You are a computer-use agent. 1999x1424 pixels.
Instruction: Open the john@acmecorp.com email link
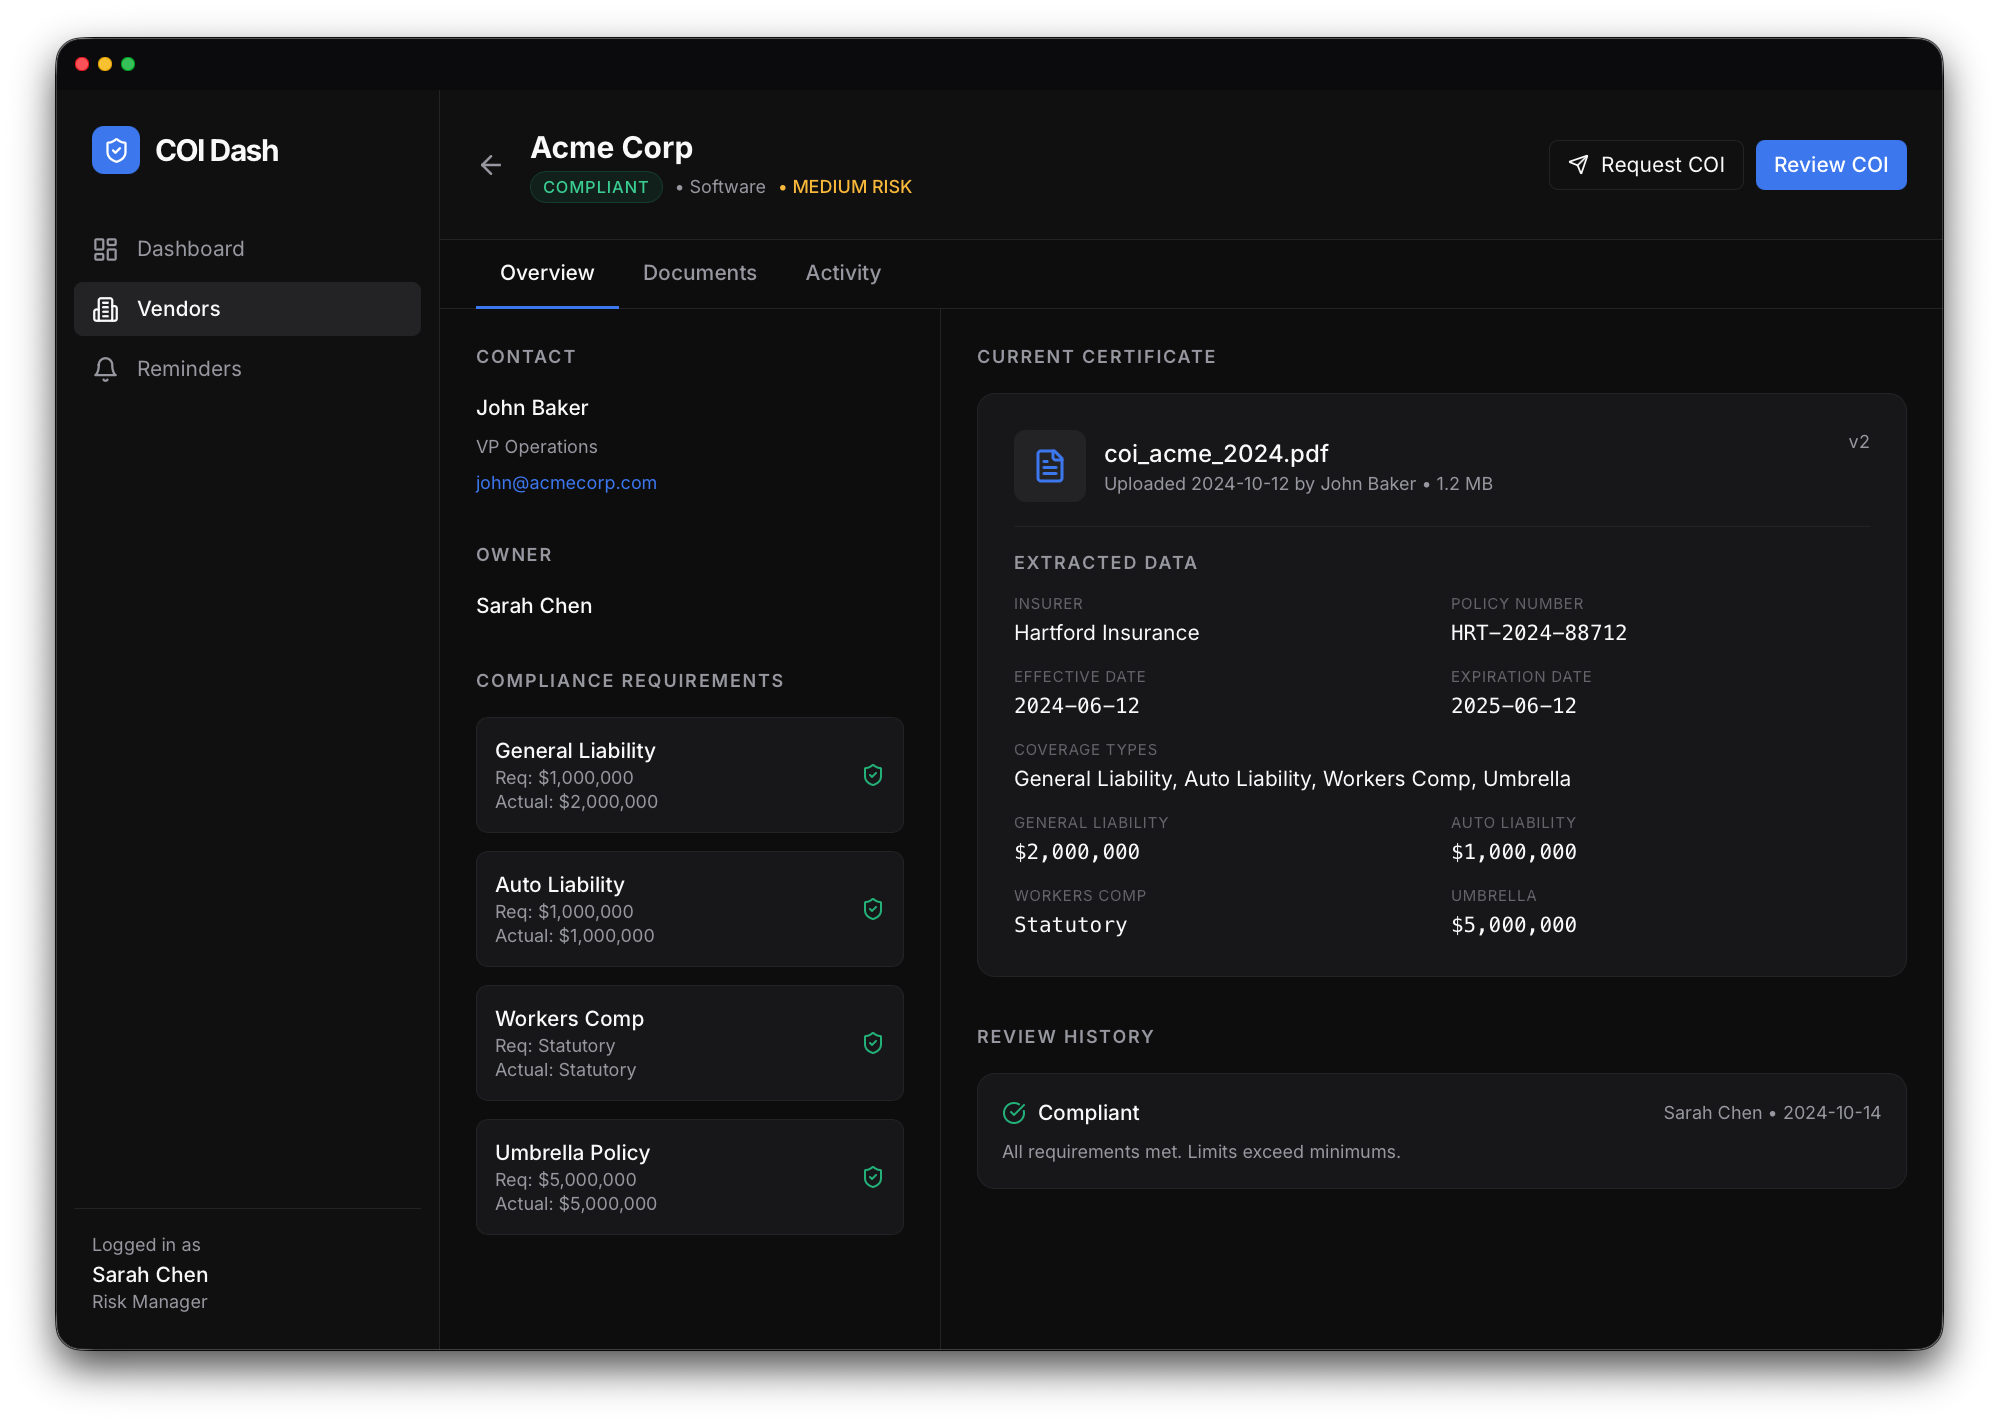(566, 482)
